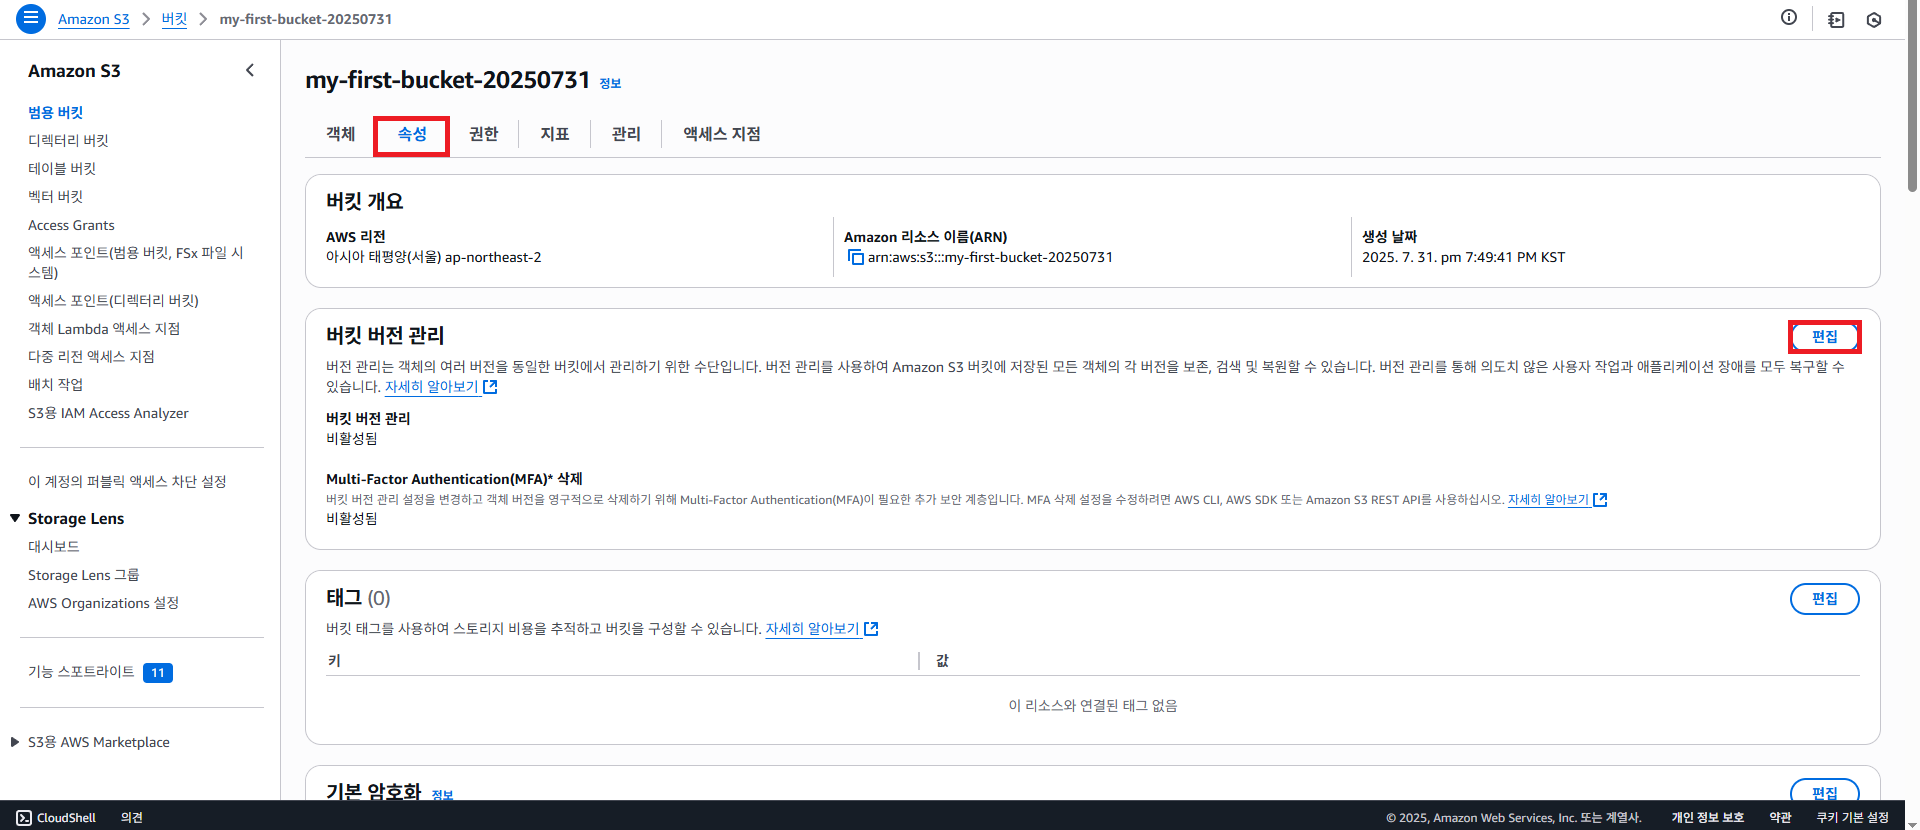Open the tags 자세히 알아보기 link

click(813, 629)
